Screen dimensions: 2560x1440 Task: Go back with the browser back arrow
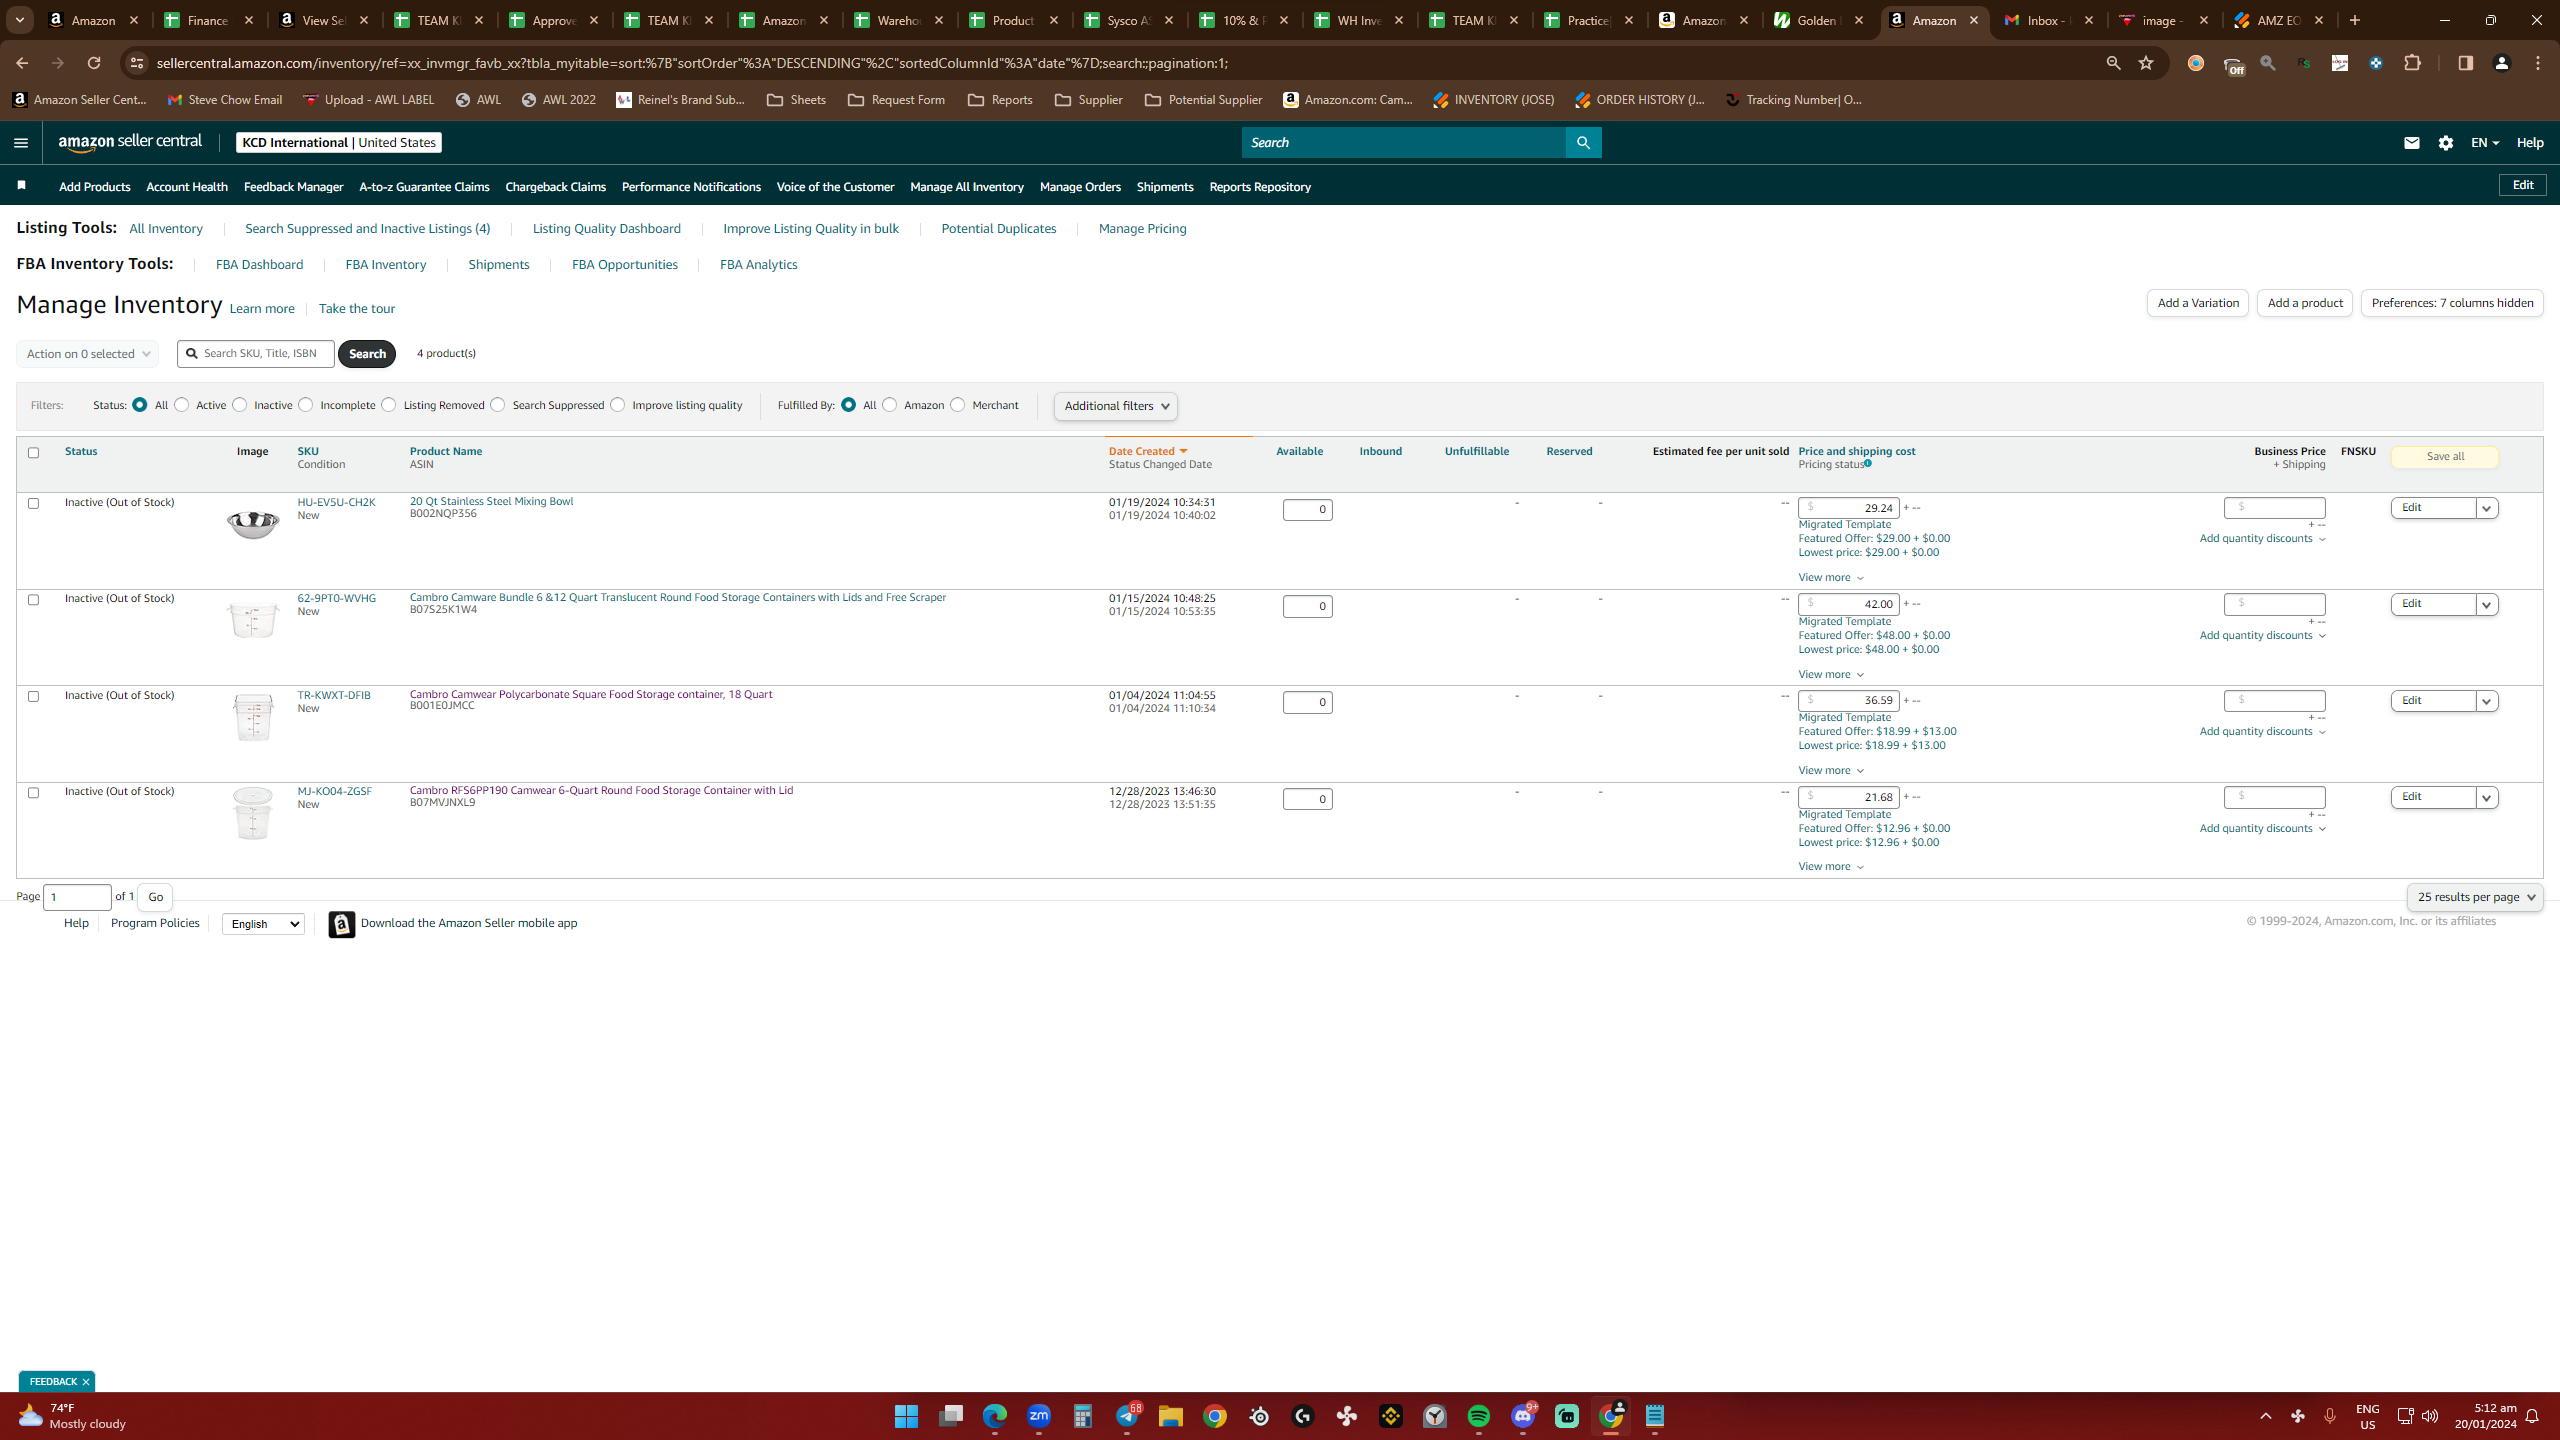click(x=22, y=63)
